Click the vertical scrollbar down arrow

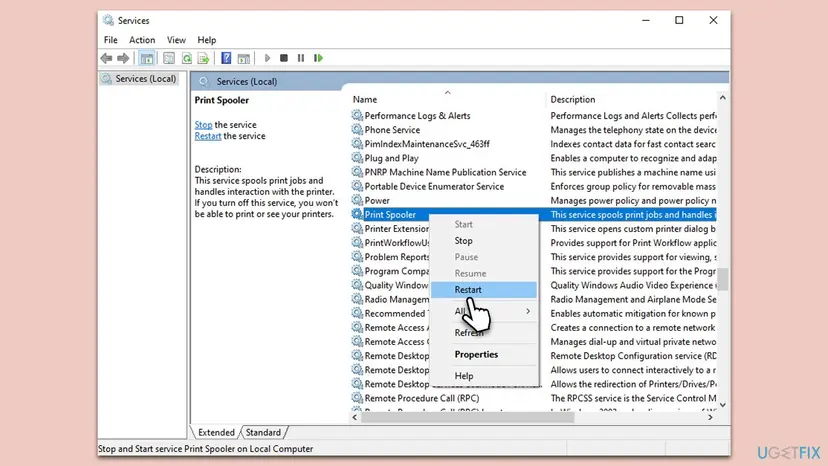pyautogui.click(x=722, y=405)
